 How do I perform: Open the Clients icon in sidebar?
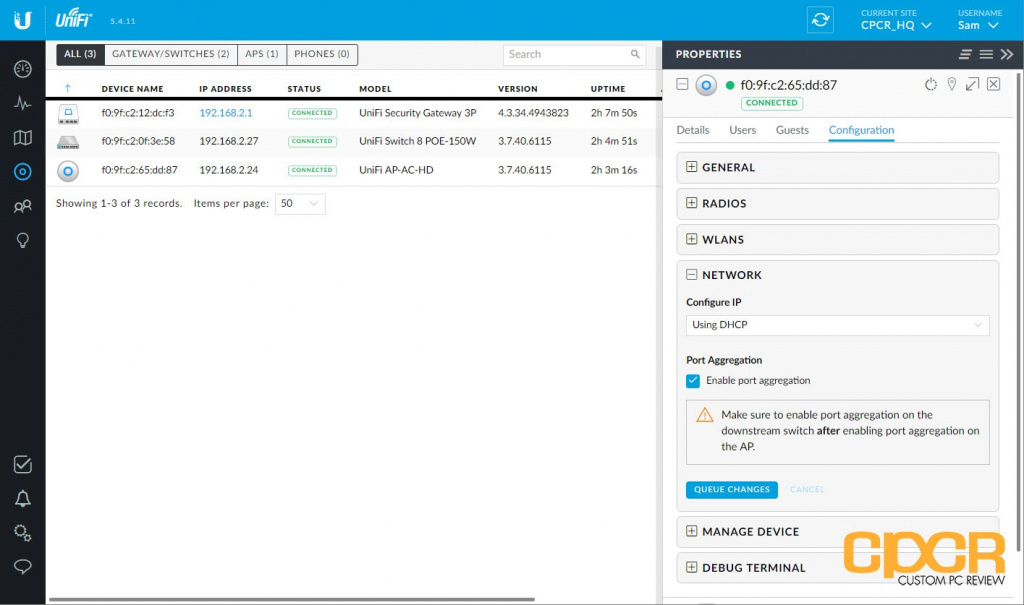(22, 207)
